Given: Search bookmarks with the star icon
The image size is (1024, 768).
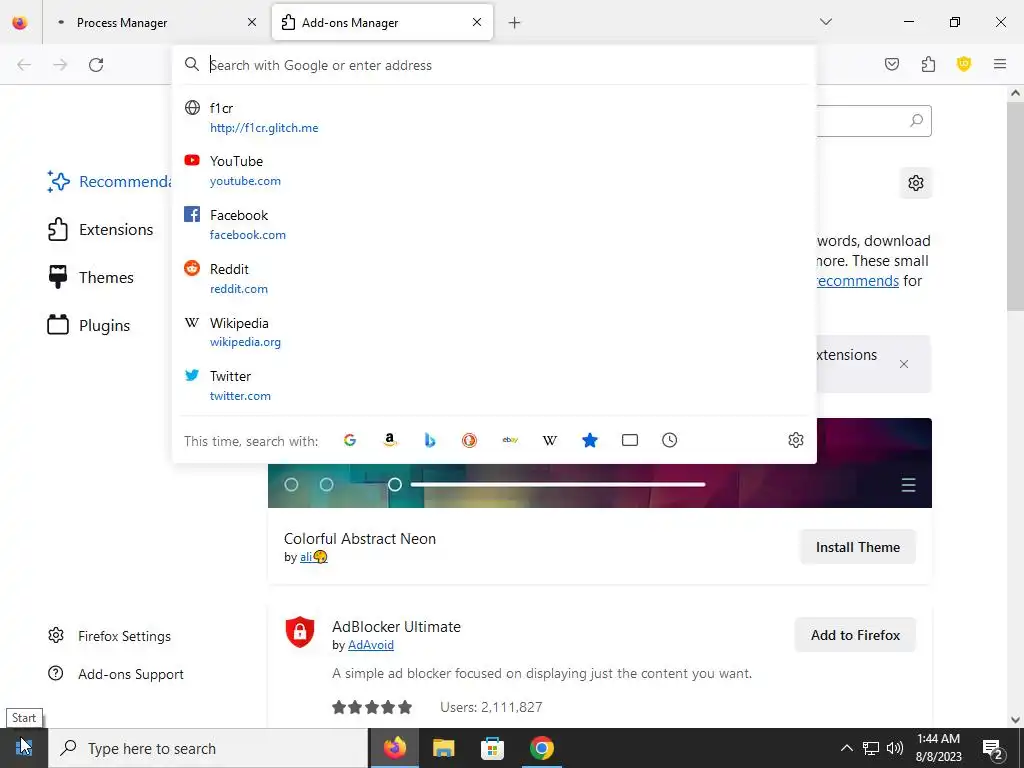Looking at the screenshot, I should pyautogui.click(x=590, y=440).
